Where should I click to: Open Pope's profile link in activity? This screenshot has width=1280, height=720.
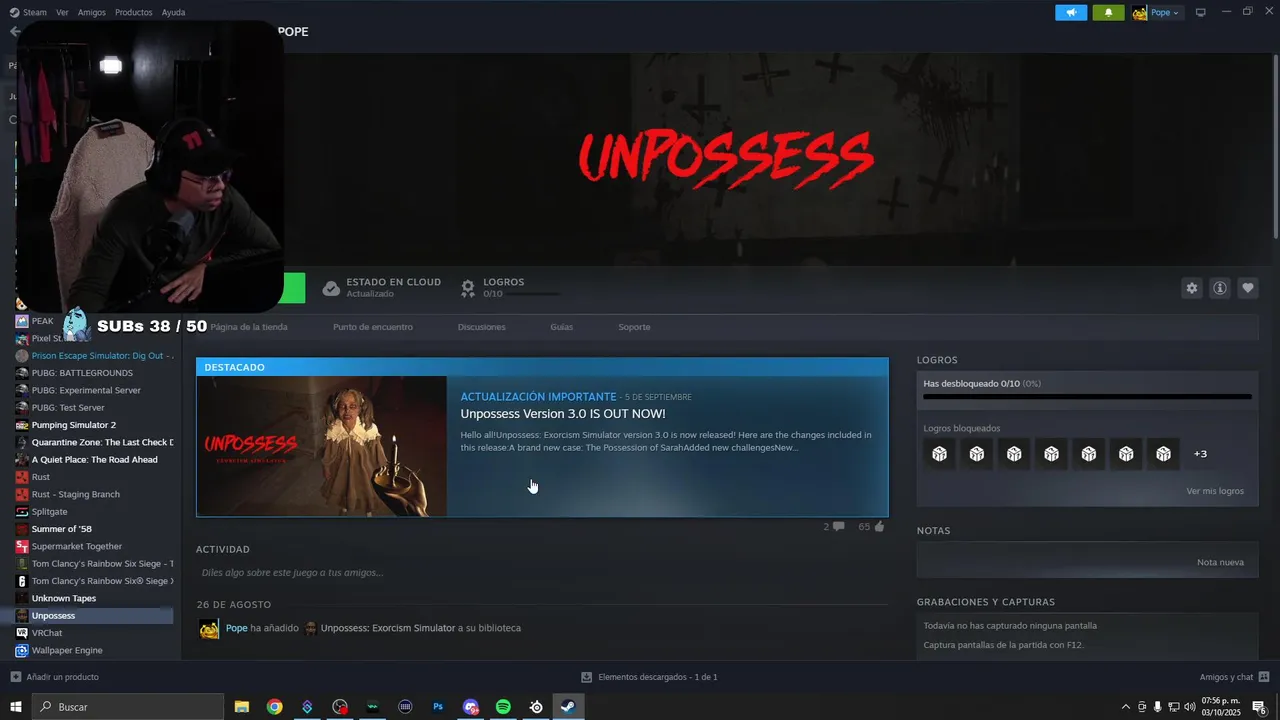[236, 628]
